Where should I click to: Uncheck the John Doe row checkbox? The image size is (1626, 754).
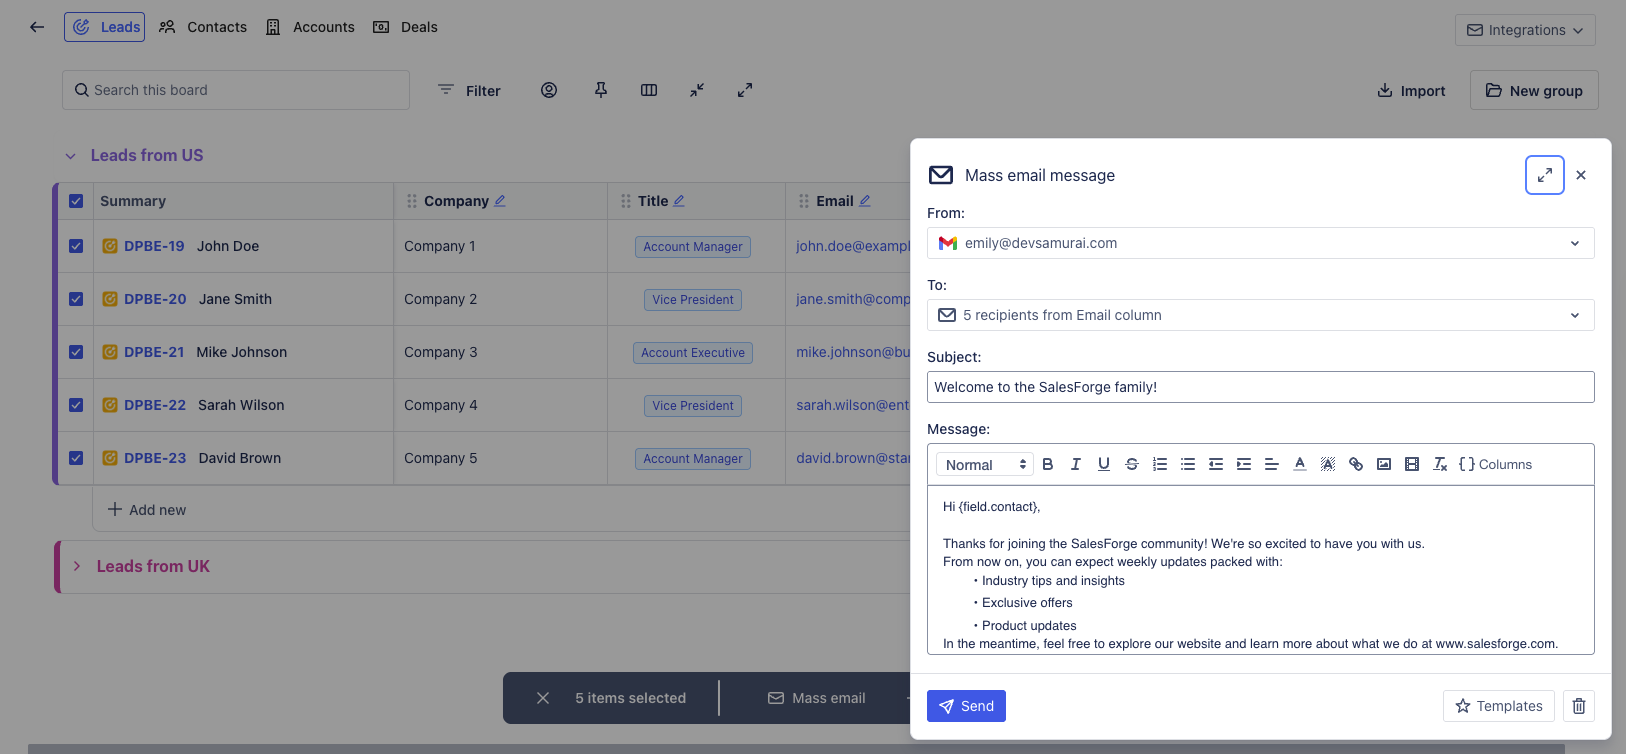coord(76,246)
